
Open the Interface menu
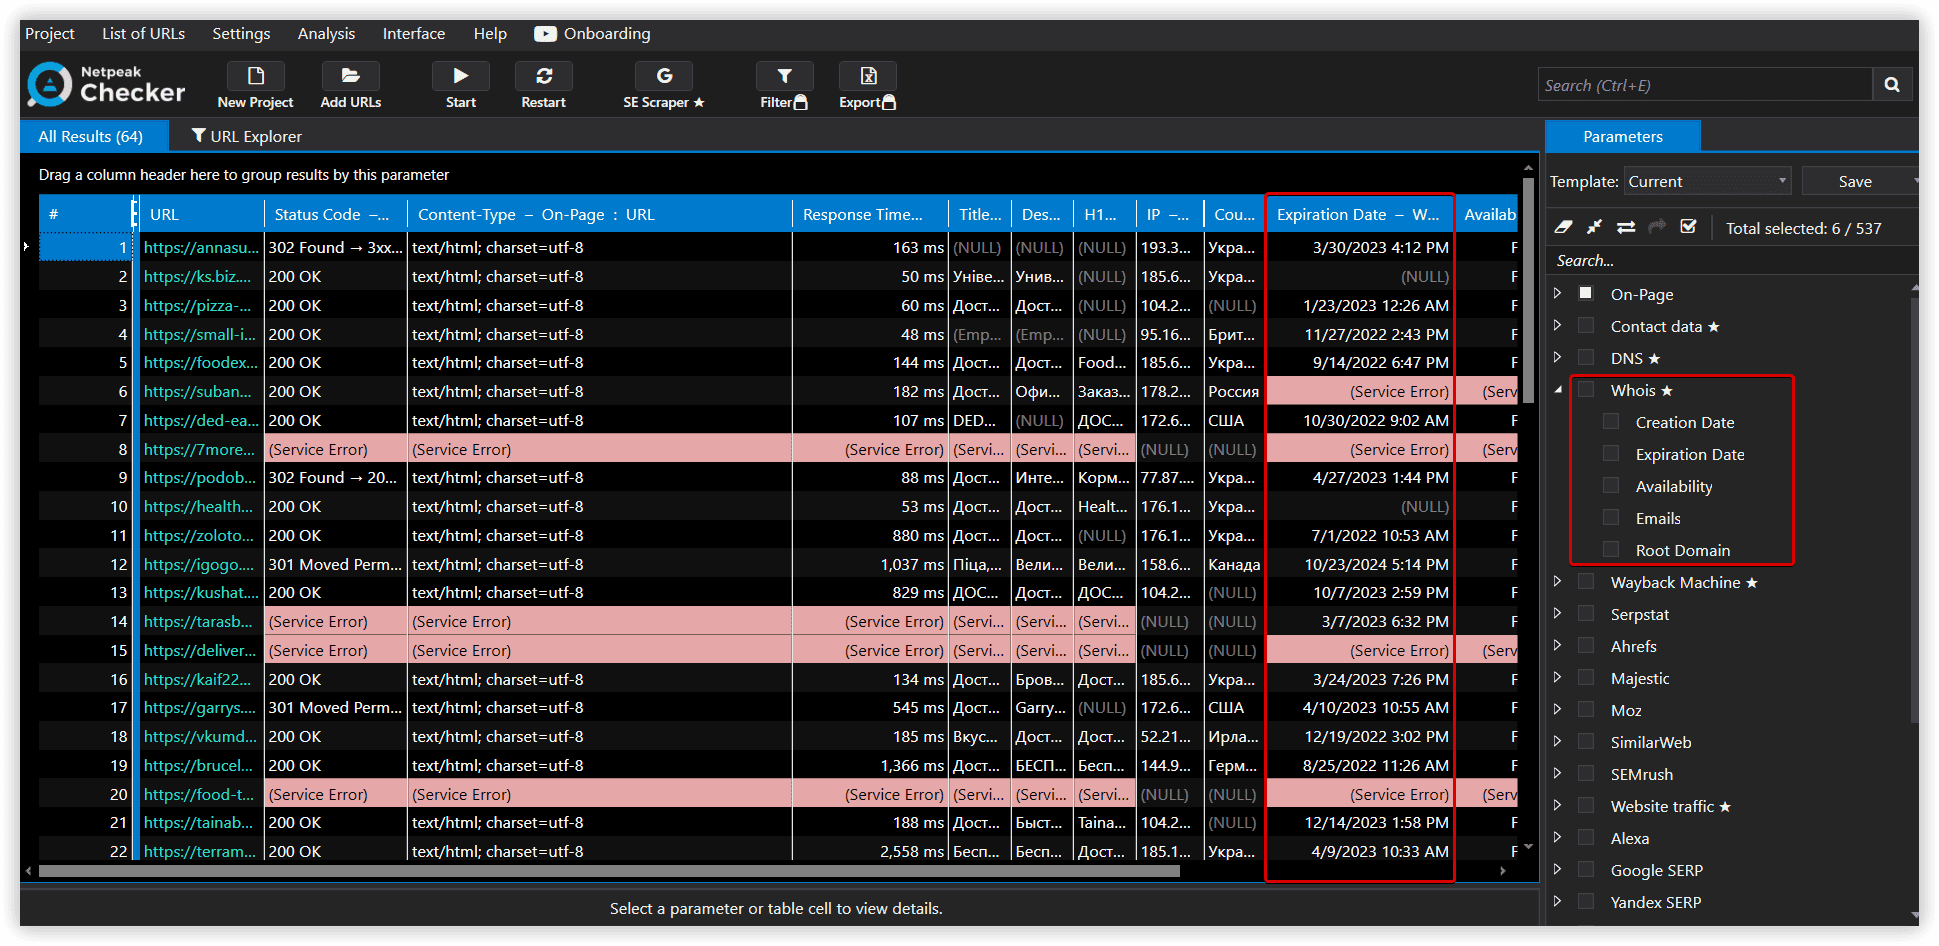tap(414, 34)
